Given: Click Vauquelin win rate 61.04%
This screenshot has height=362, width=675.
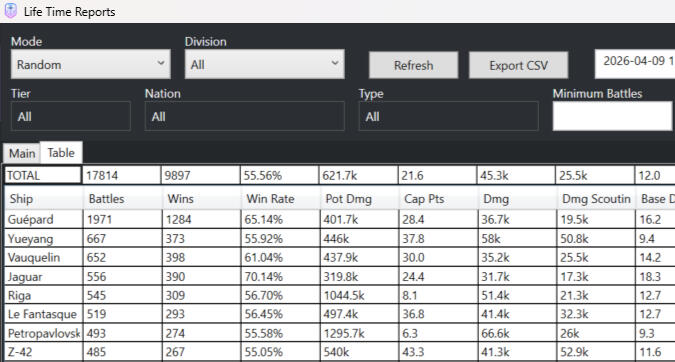Looking at the screenshot, I should point(281,257).
